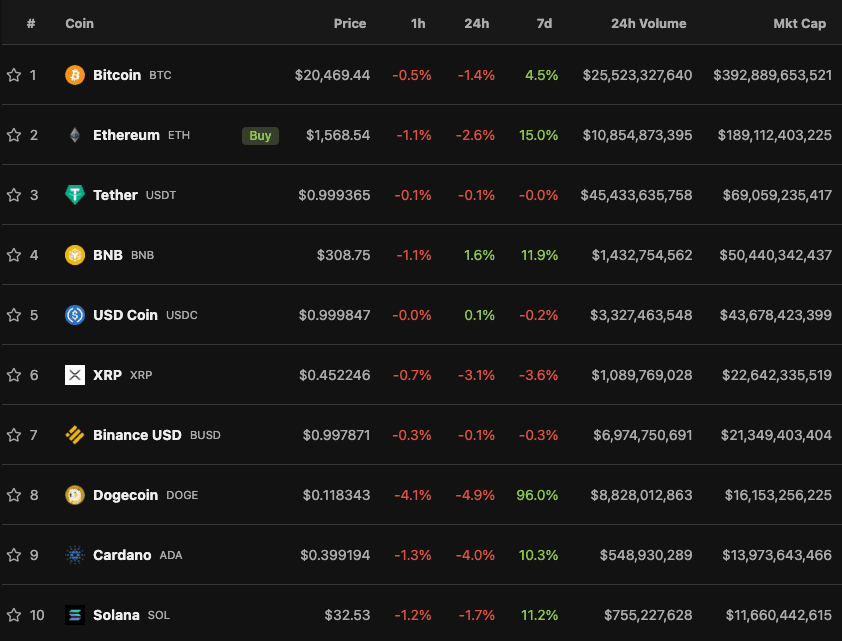This screenshot has height=641, width=842.
Task: Select the USDC ticker label
Action: (182, 315)
